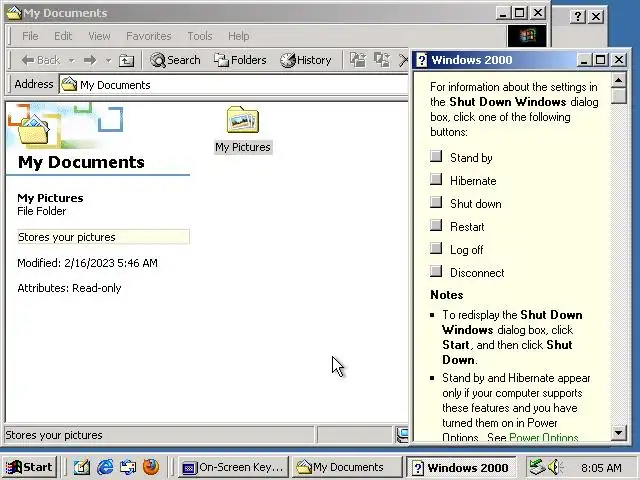
Task: Click the 'Modified: 2/16/2023 5:46 AM' text
Action: (x=87, y=263)
